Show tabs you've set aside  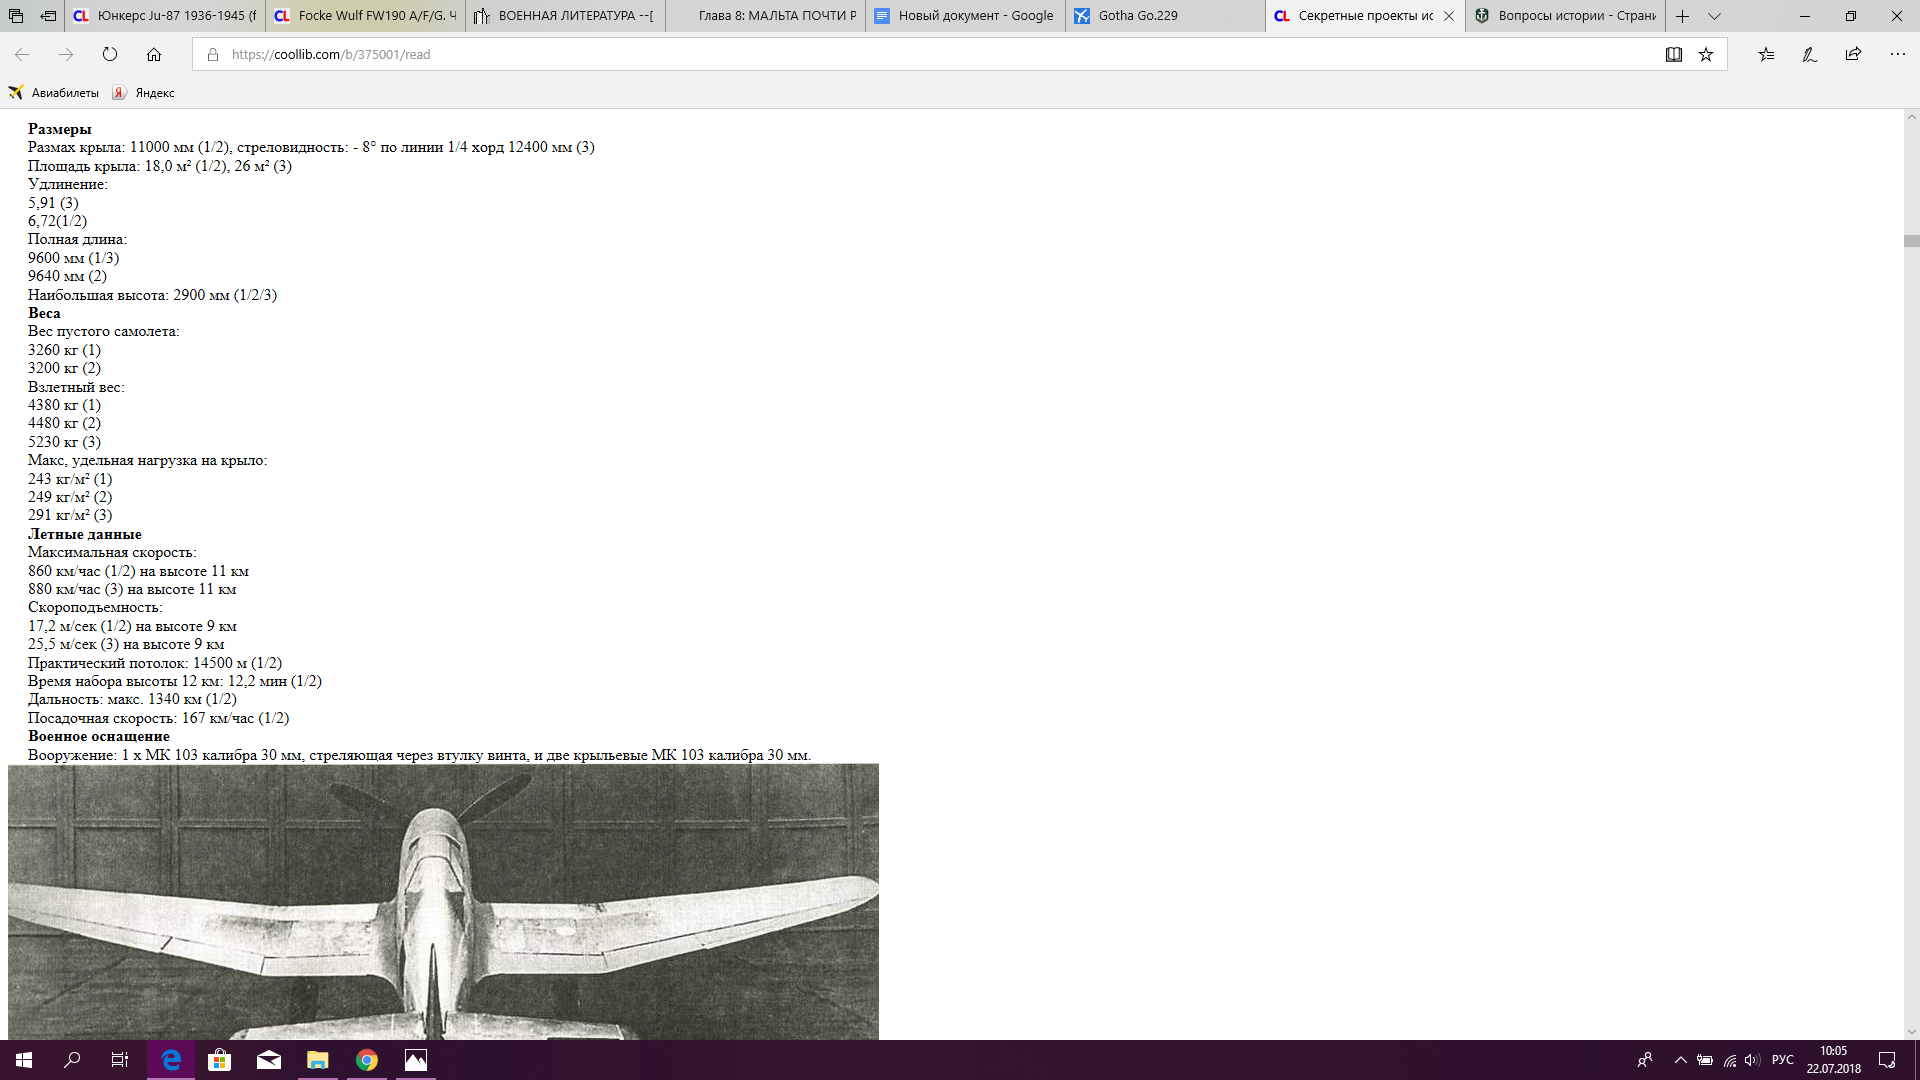point(16,16)
